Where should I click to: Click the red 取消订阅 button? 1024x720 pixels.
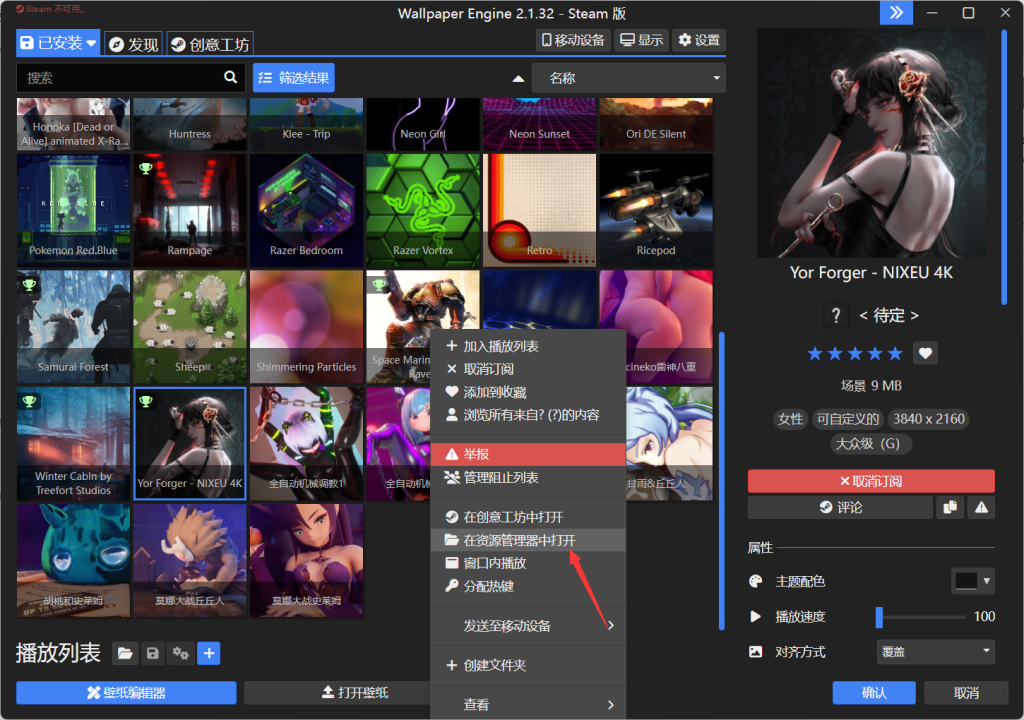pyautogui.click(x=871, y=481)
